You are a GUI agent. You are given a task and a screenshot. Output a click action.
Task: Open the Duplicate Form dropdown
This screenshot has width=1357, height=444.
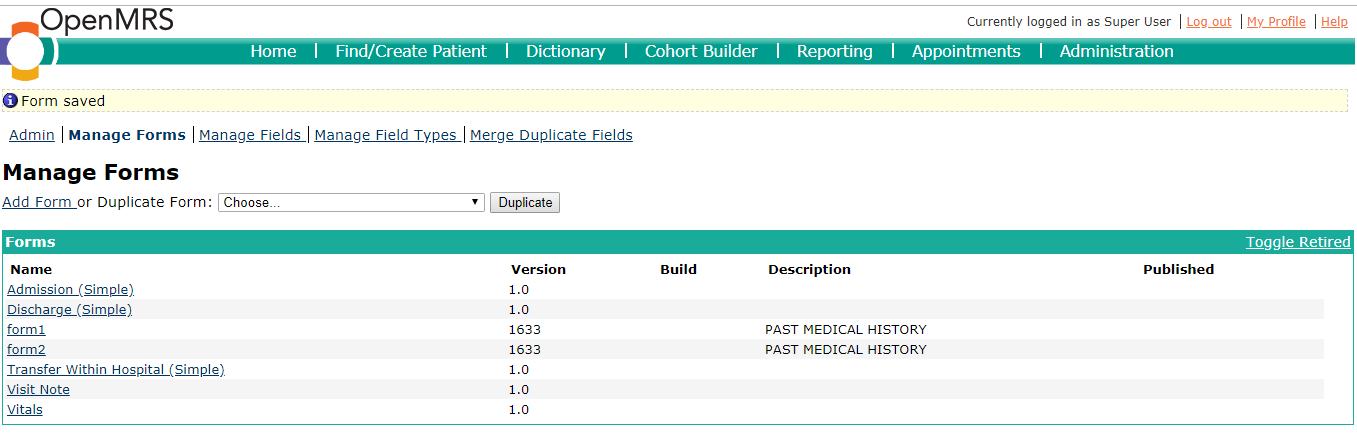(x=351, y=202)
